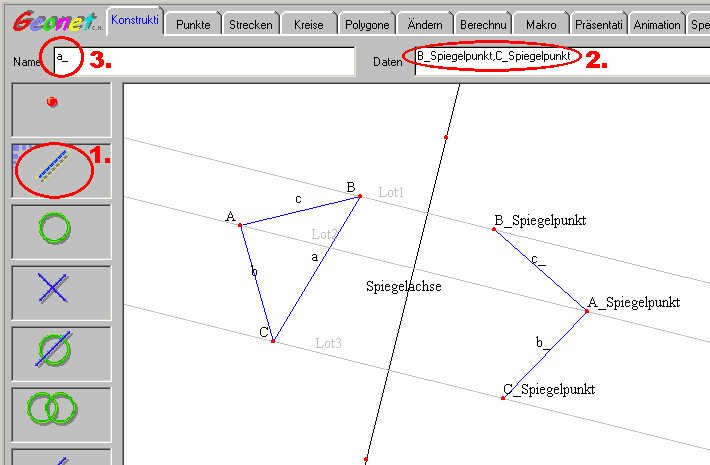Click the partially visible bottom tool icon

tap(53, 458)
